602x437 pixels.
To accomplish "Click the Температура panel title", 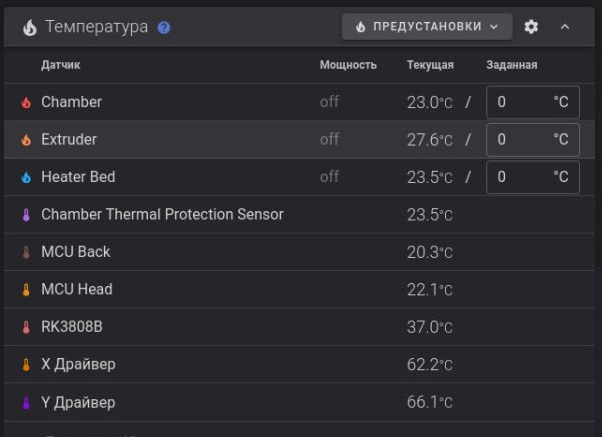I will click(x=96, y=27).
